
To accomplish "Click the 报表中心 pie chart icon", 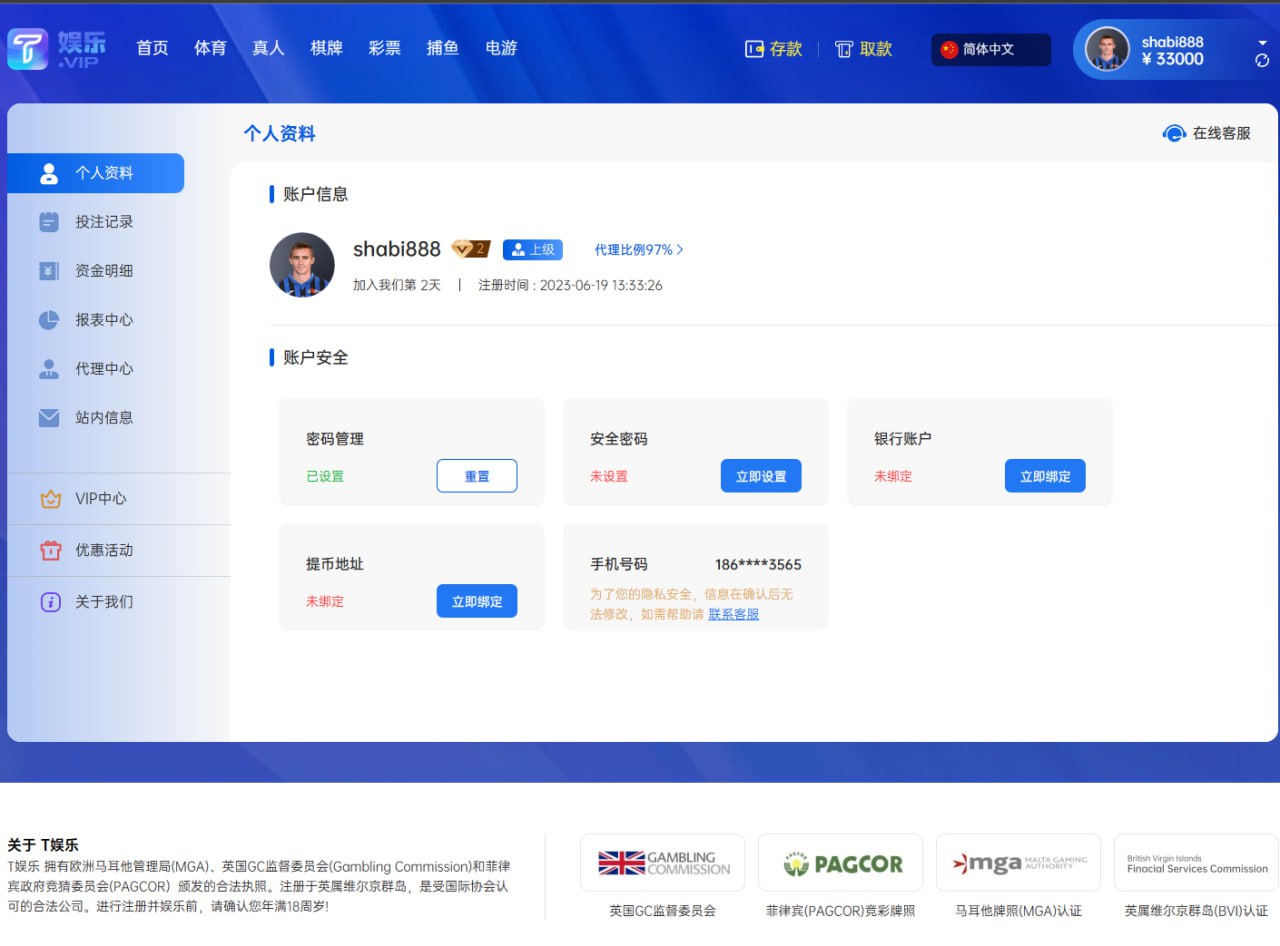I will (47, 320).
